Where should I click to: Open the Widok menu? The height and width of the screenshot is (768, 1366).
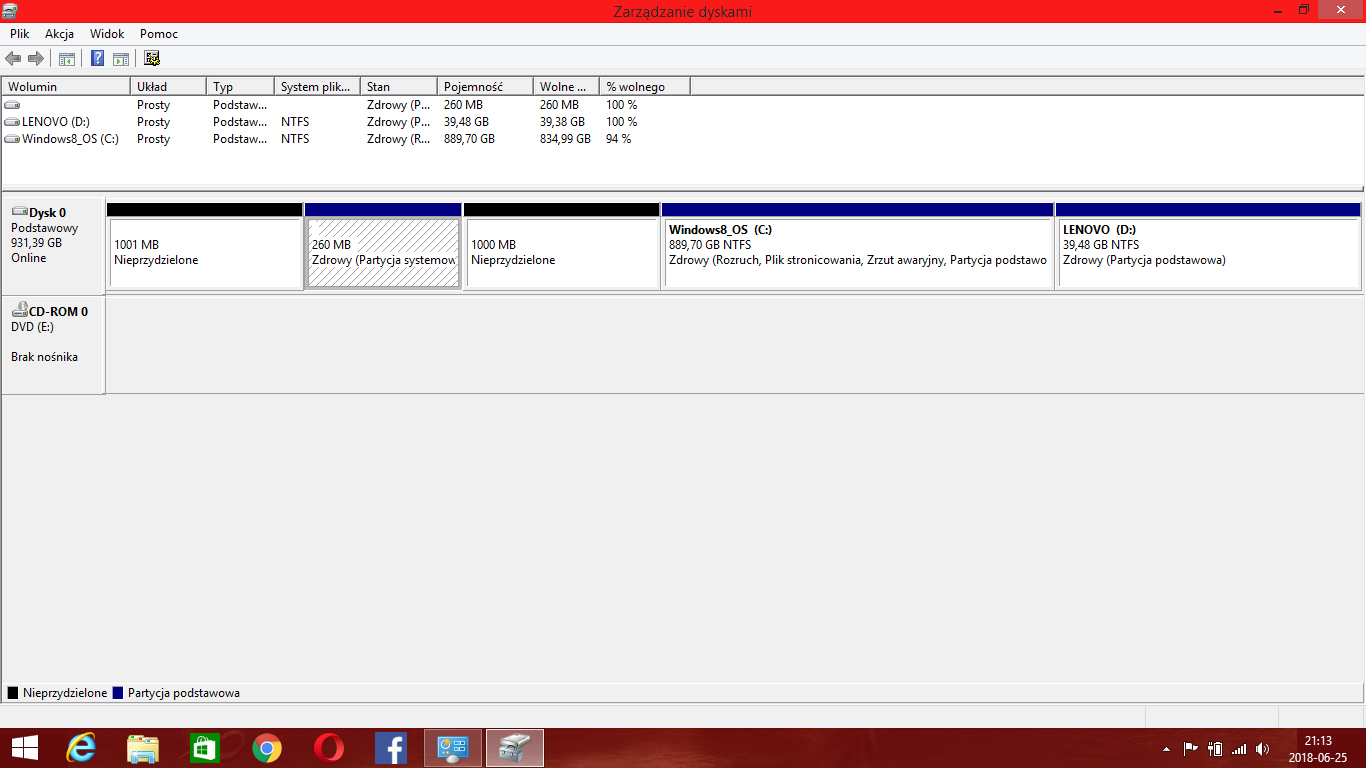pyautogui.click(x=107, y=34)
